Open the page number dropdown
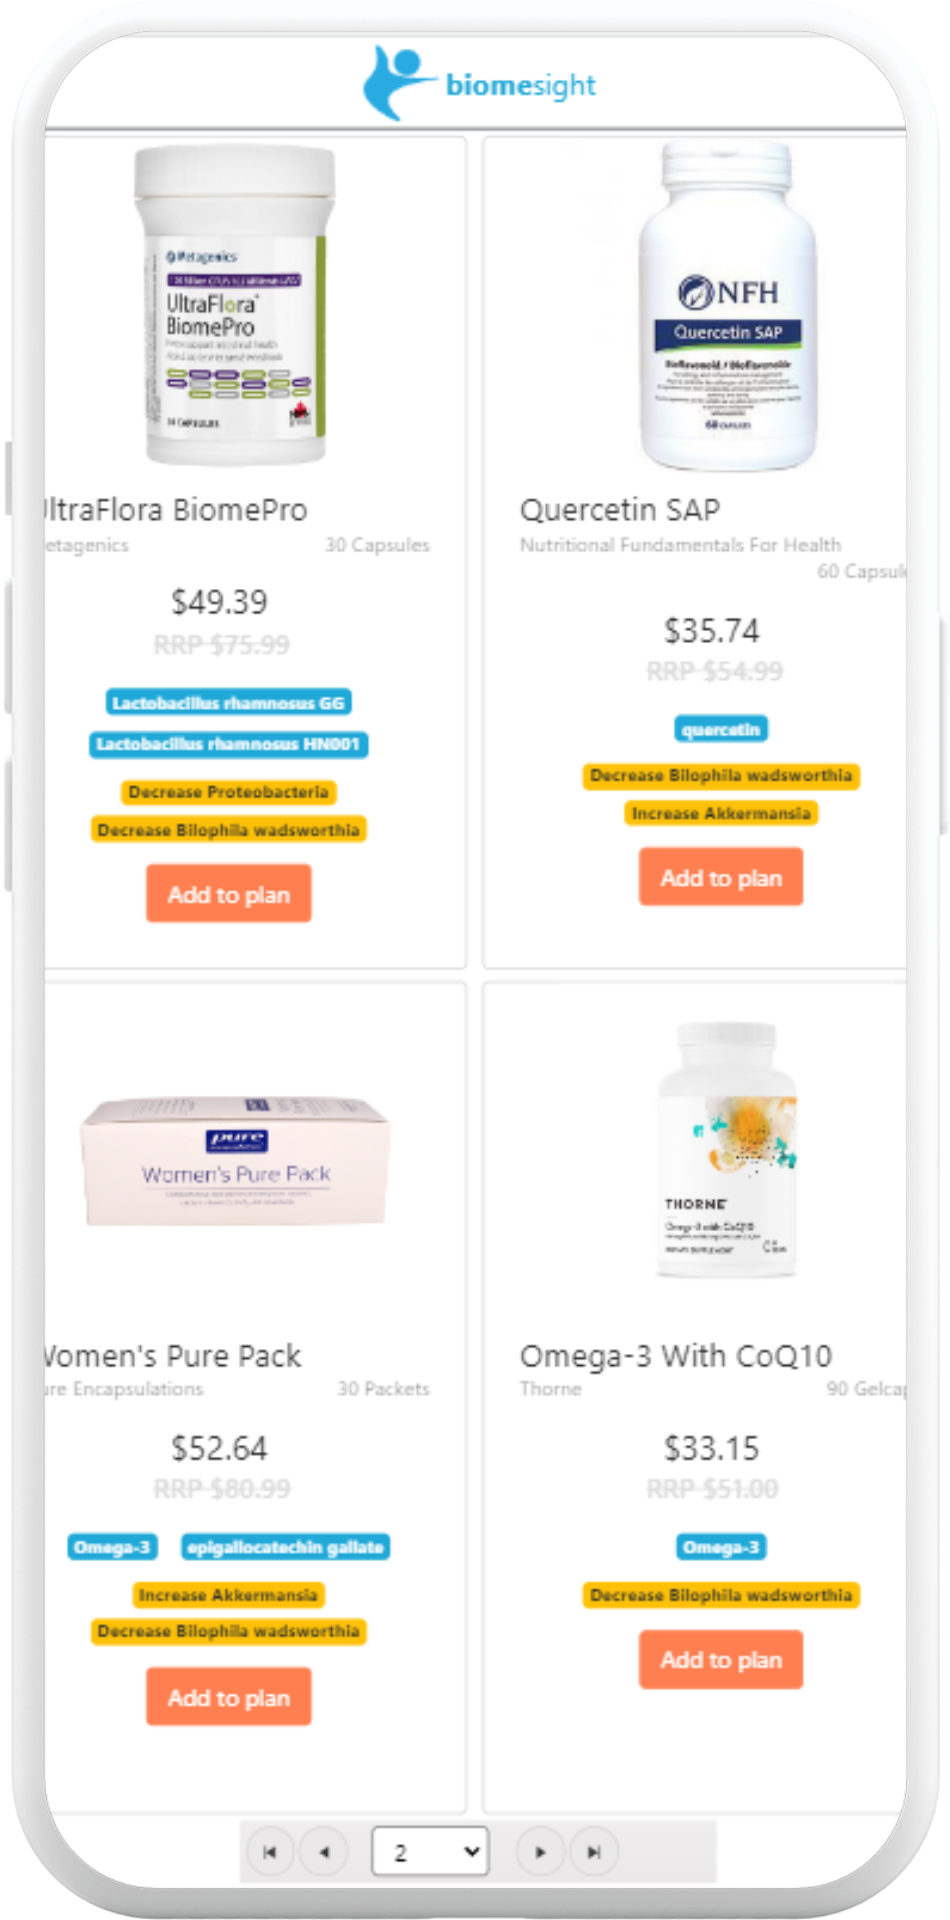 [430, 1852]
